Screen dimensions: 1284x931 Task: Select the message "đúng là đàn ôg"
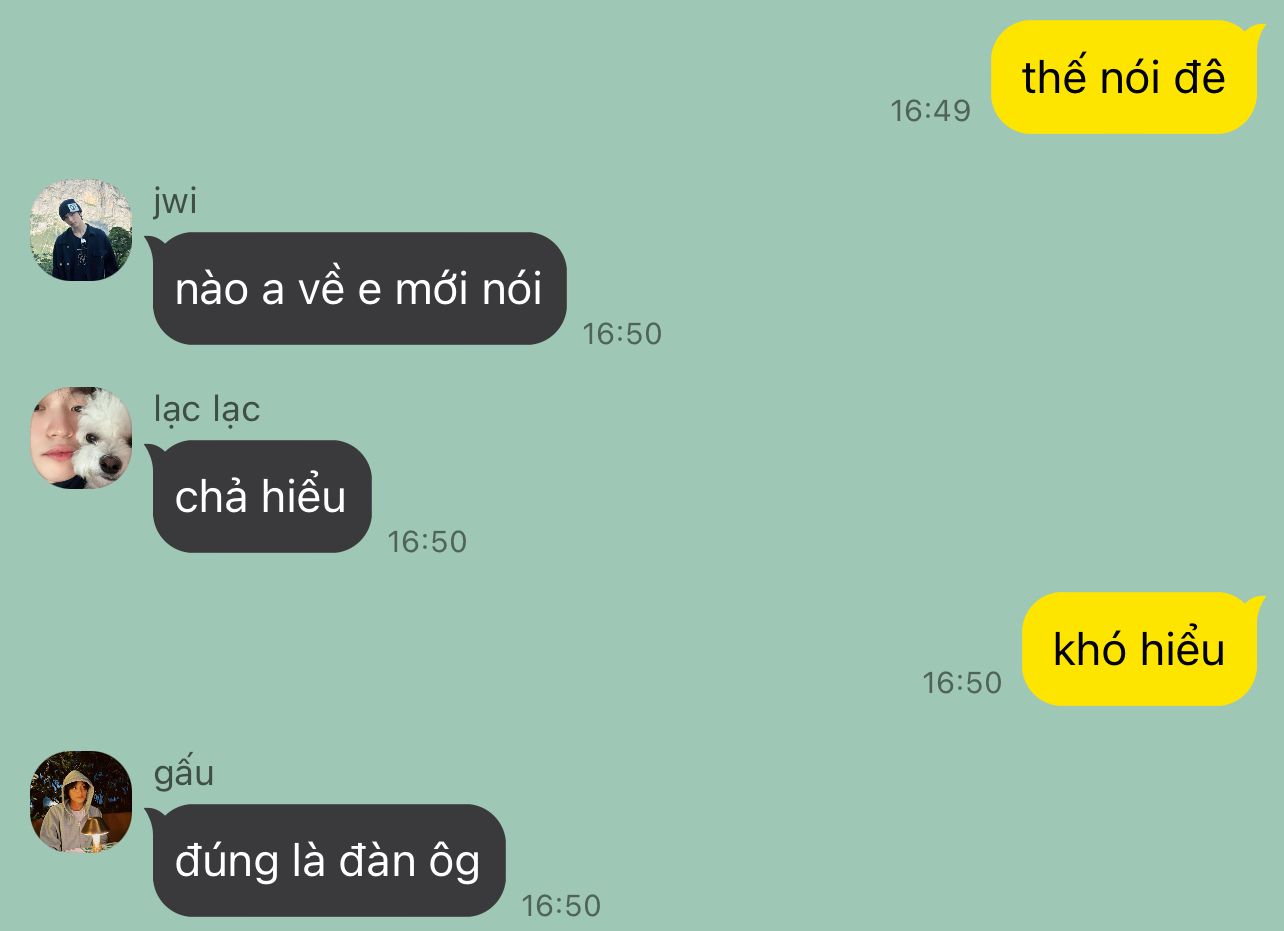329,861
